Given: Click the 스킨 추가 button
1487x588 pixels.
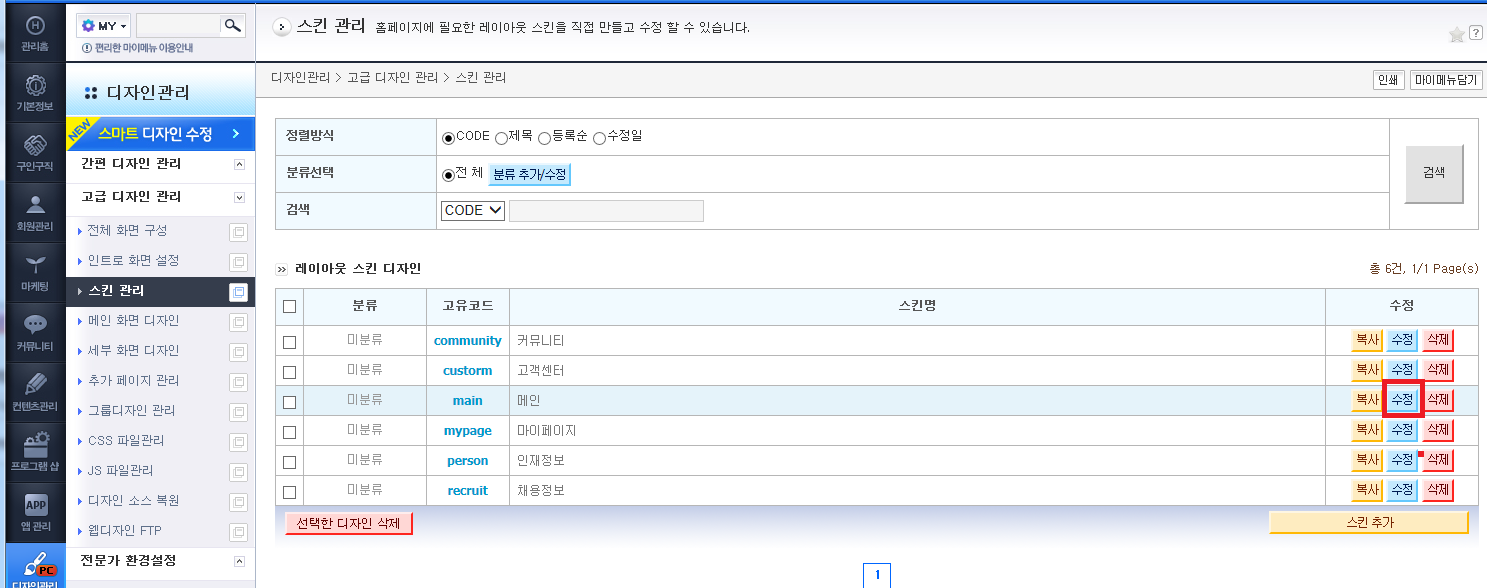Looking at the screenshot, I should tap(1369, 522).
